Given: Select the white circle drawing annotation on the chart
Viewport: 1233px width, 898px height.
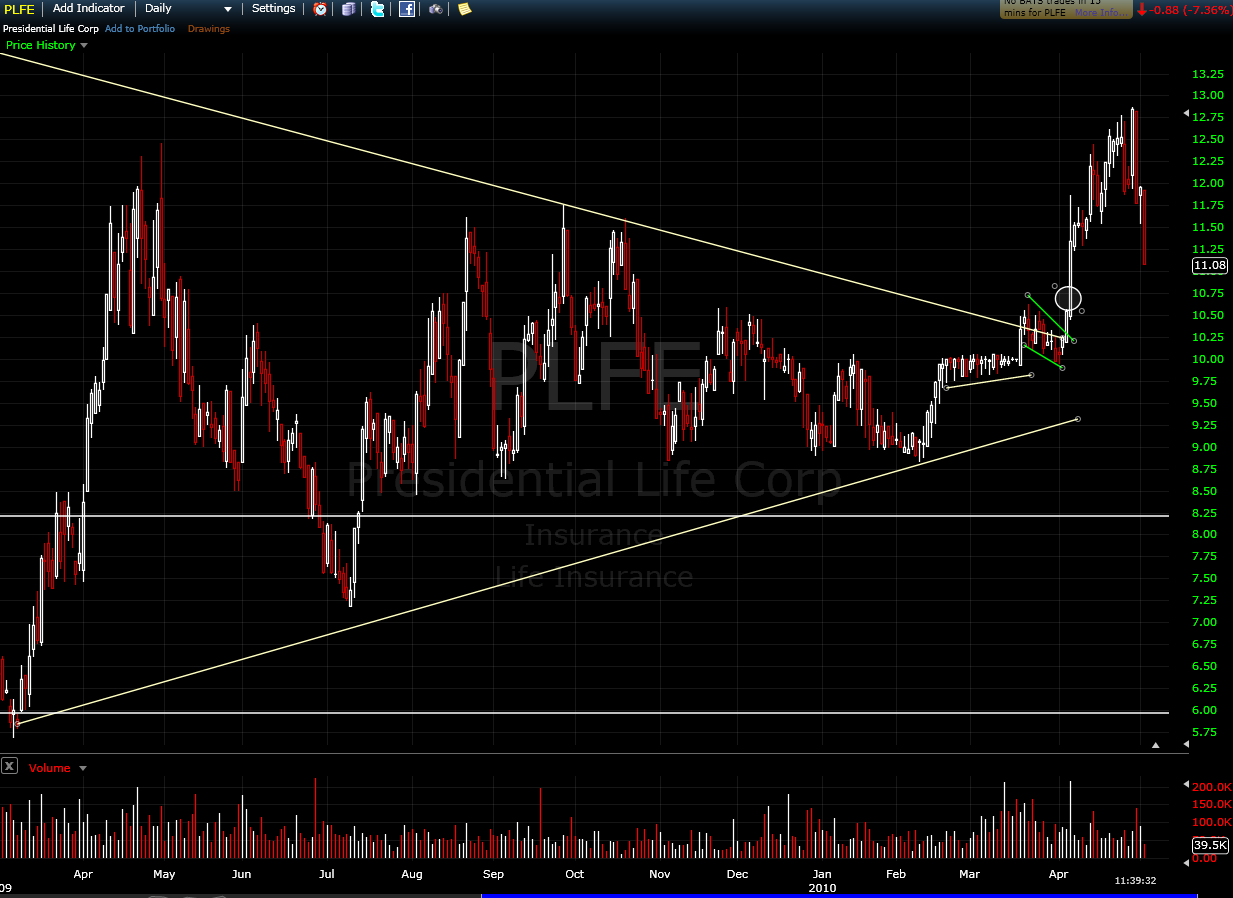Looking at the screenshot, I should click(1068, 298).
